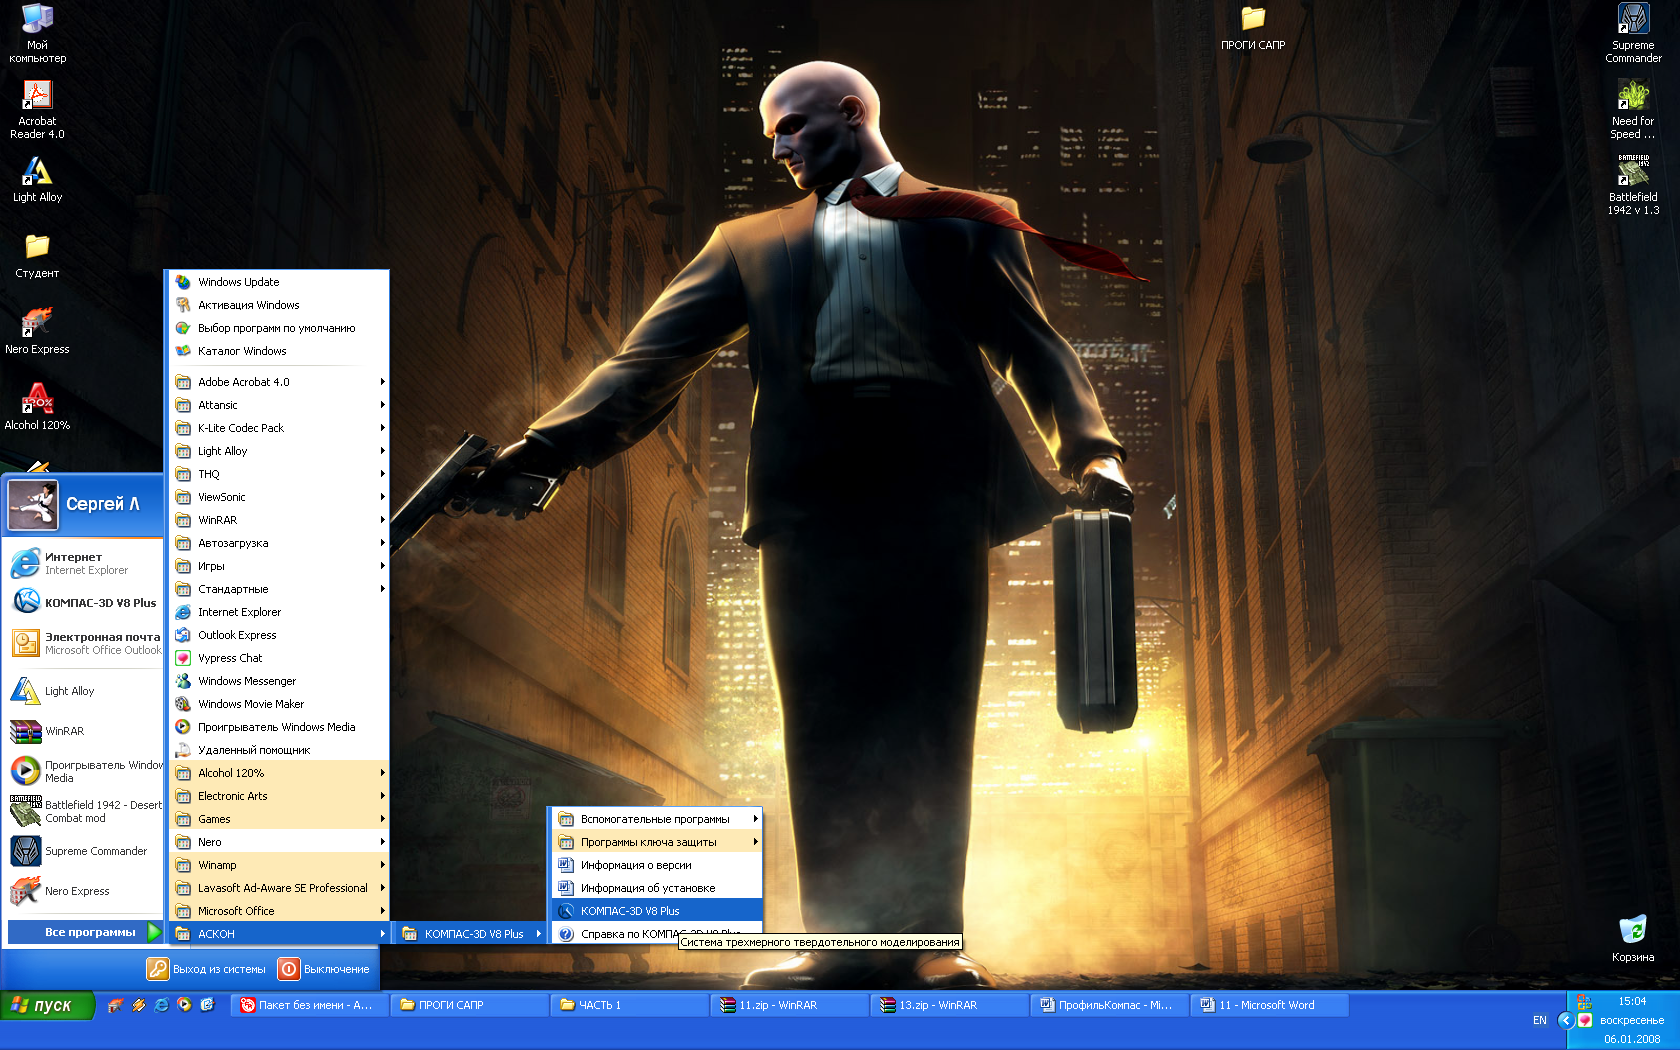The width and height of the screenshot is (1680, 1050).
Task: Open the КОМПАС-3D V8 Plus folder submenu
Action: pos(471,934)
